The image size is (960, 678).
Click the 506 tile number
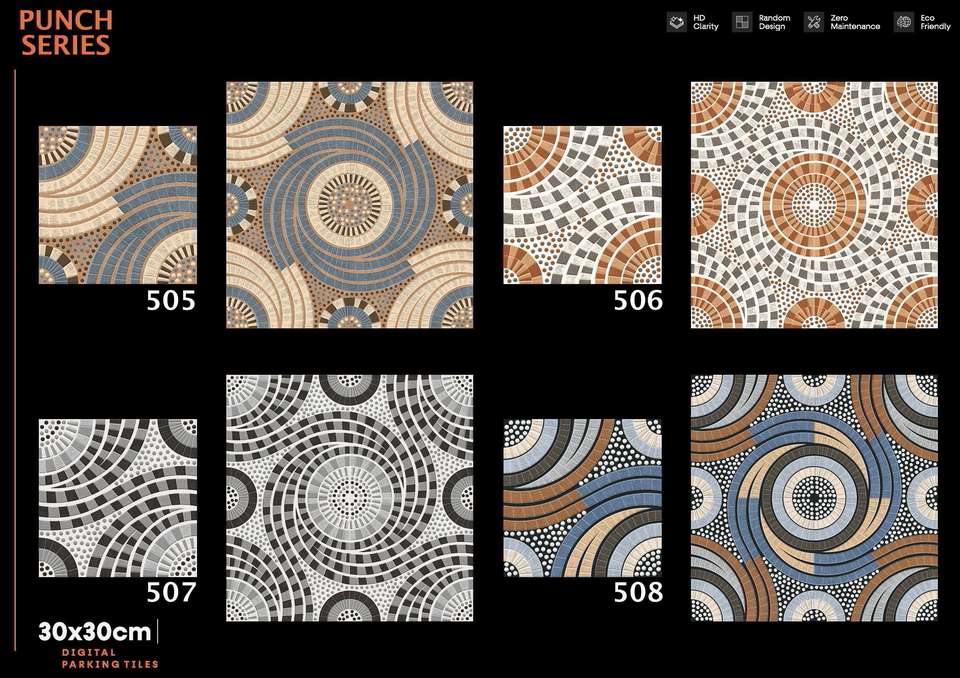tap(638, 300)
